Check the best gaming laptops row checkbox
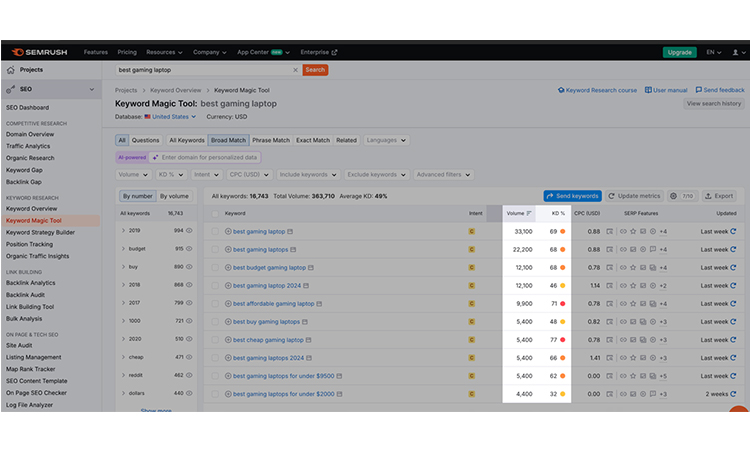 (215, 250)
